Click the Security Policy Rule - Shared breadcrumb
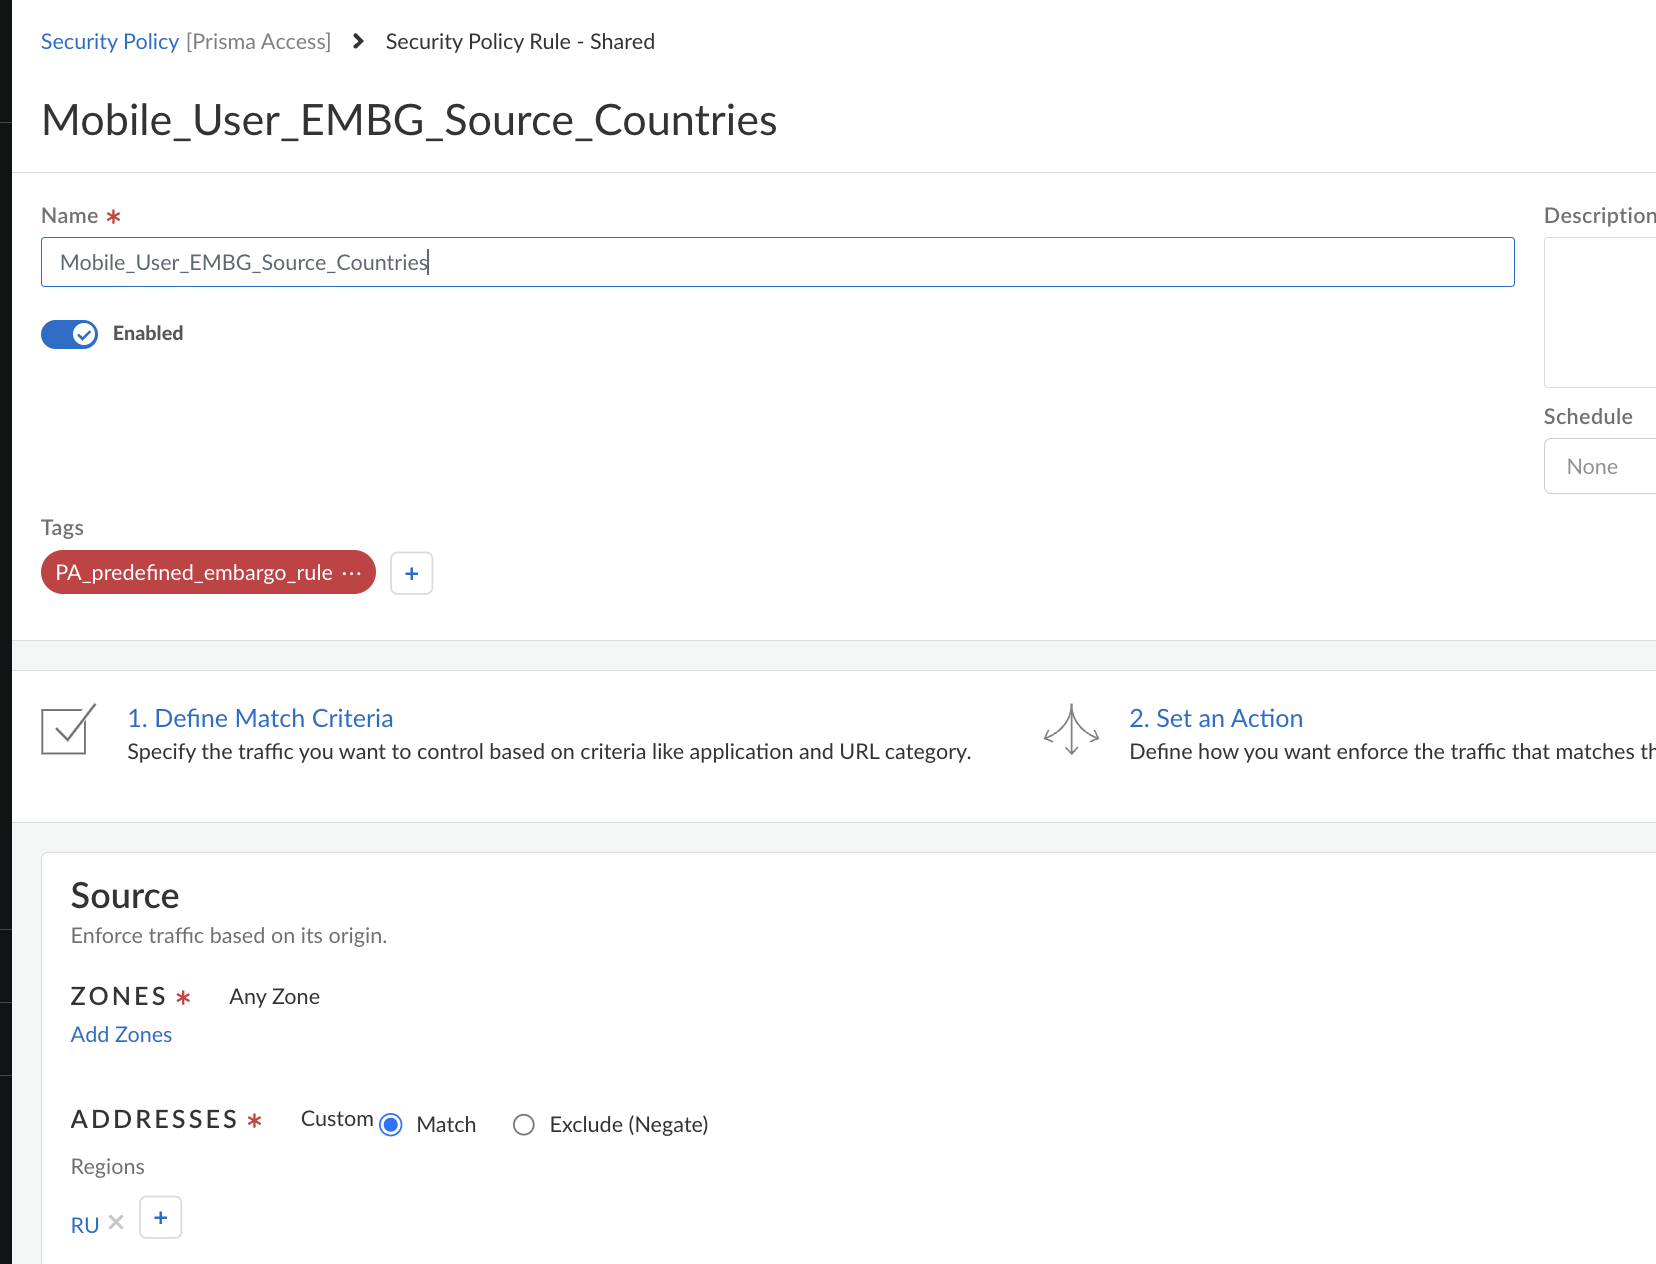 tap(520, 41)
